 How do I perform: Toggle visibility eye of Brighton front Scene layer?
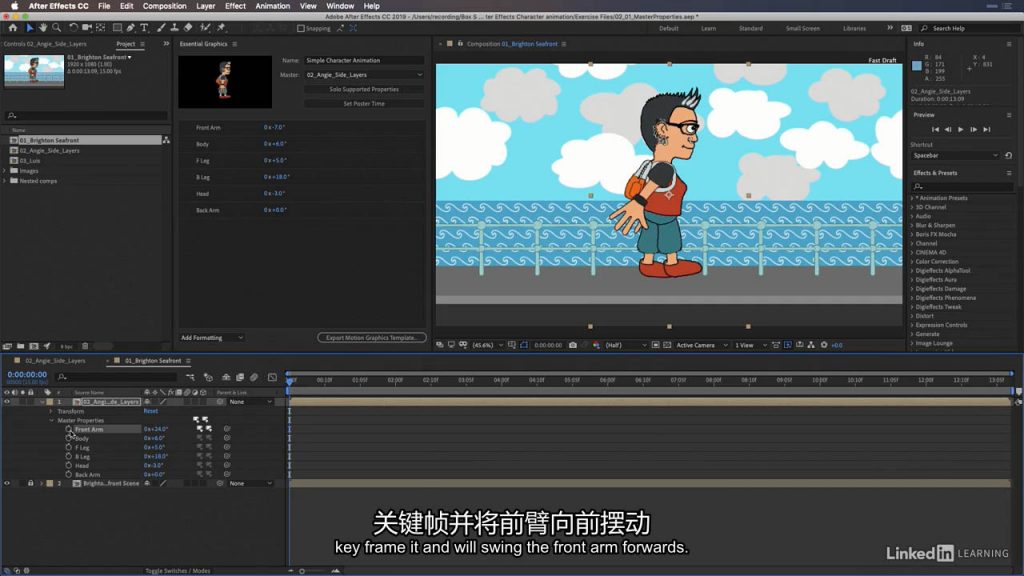[7, 483]
